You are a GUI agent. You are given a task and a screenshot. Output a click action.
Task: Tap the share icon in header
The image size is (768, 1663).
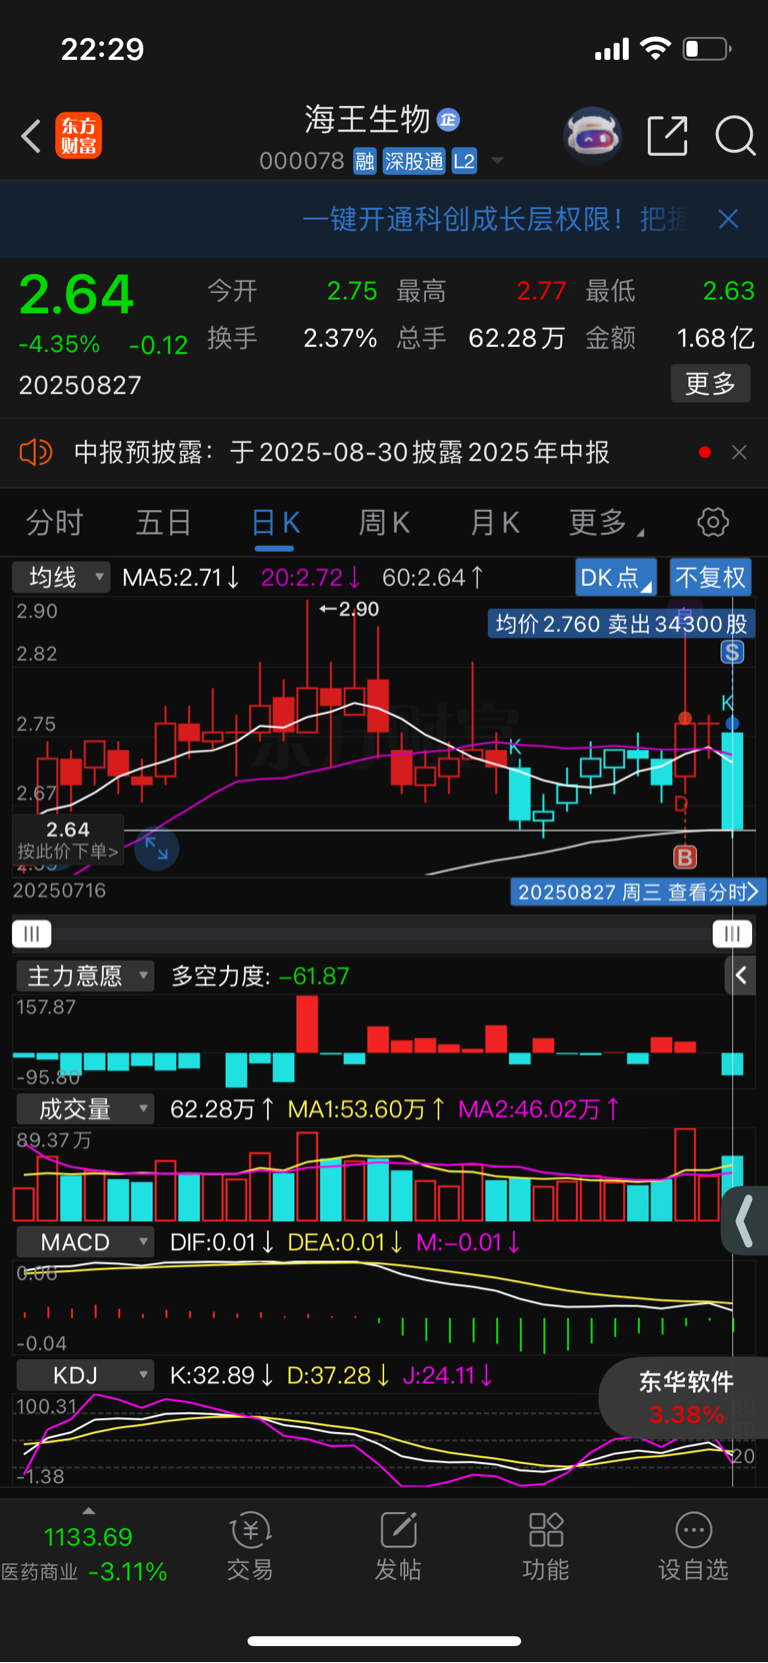667,136
